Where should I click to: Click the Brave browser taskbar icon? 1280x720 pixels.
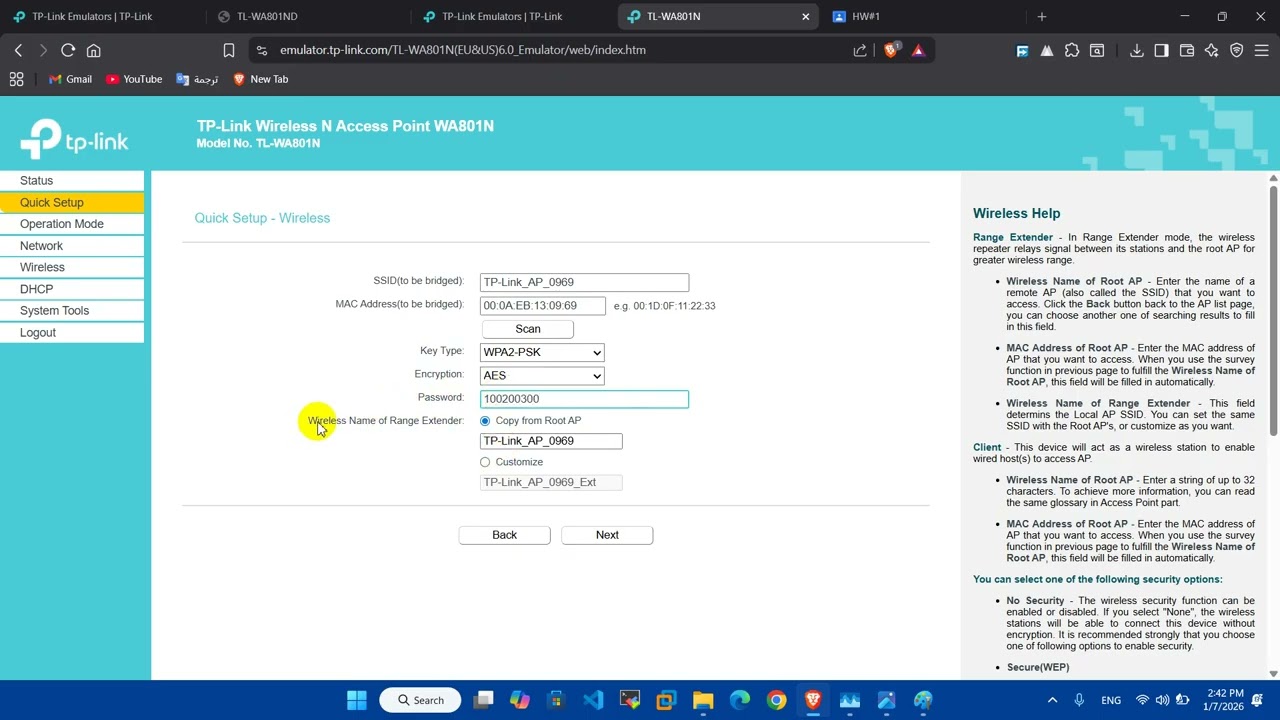(813, 700)
